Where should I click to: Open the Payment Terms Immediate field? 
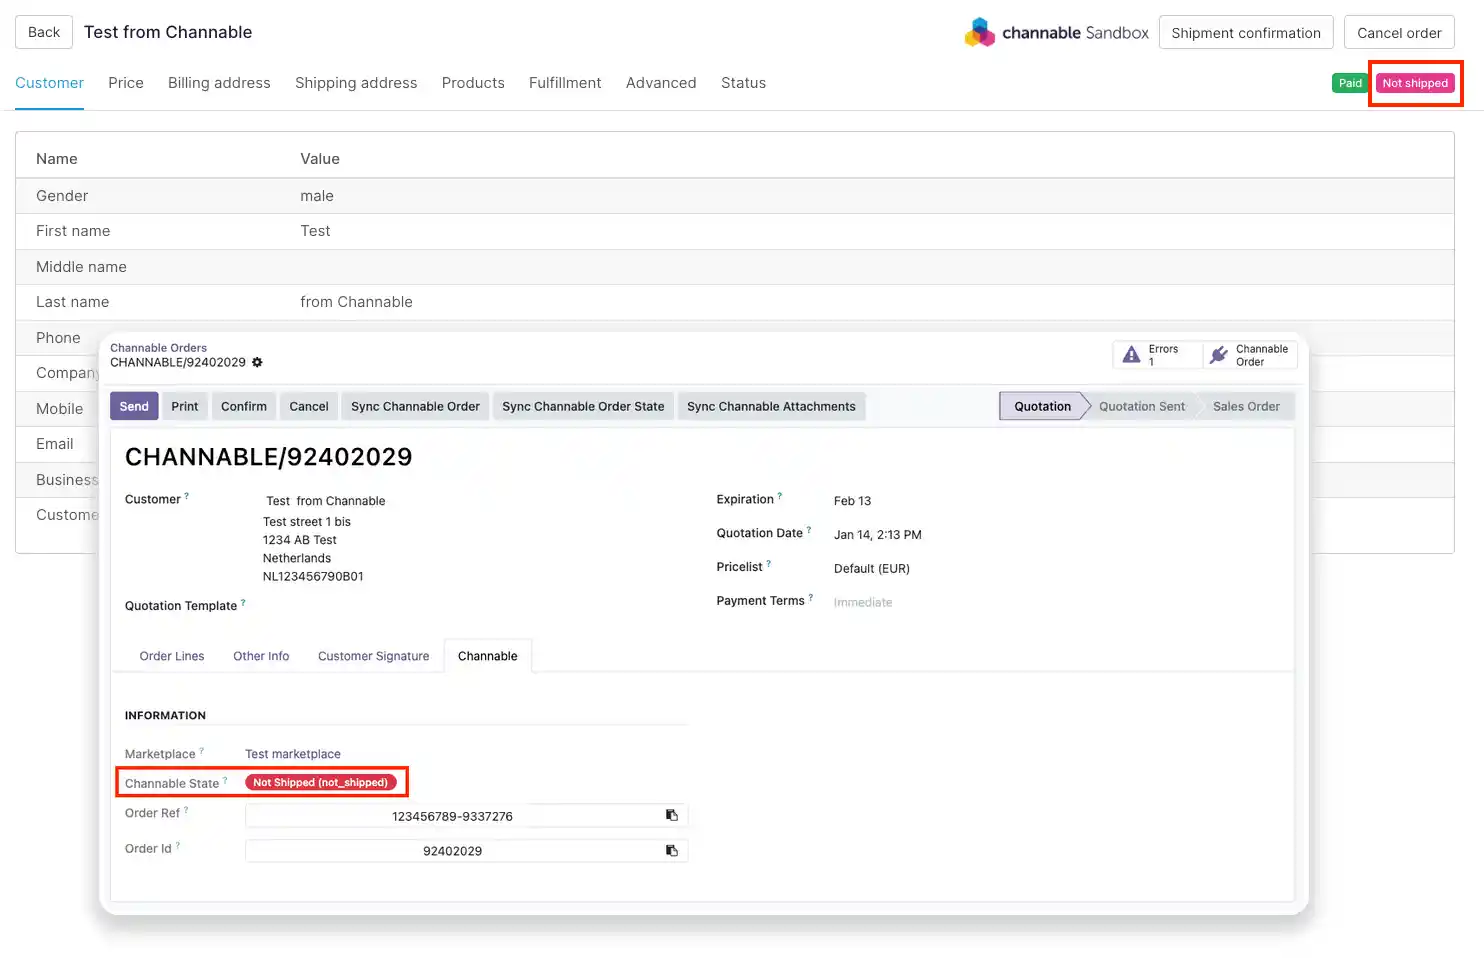[x=862, y=602]
